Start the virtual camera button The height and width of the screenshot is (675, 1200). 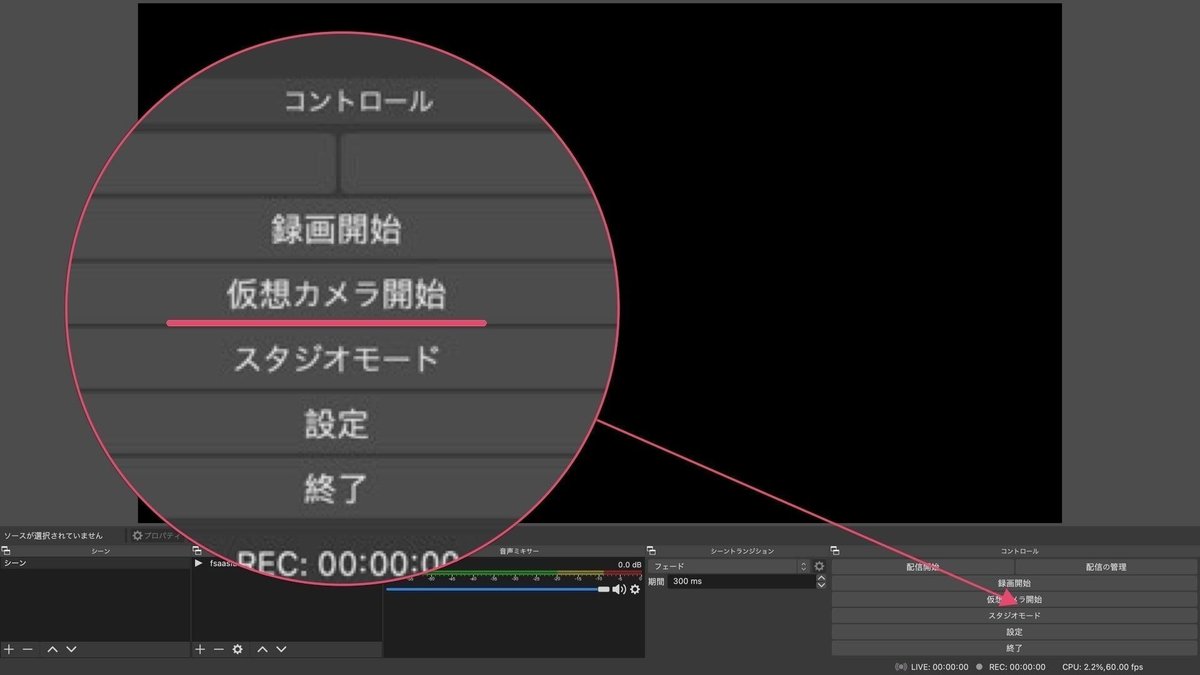coord(1014,599)
